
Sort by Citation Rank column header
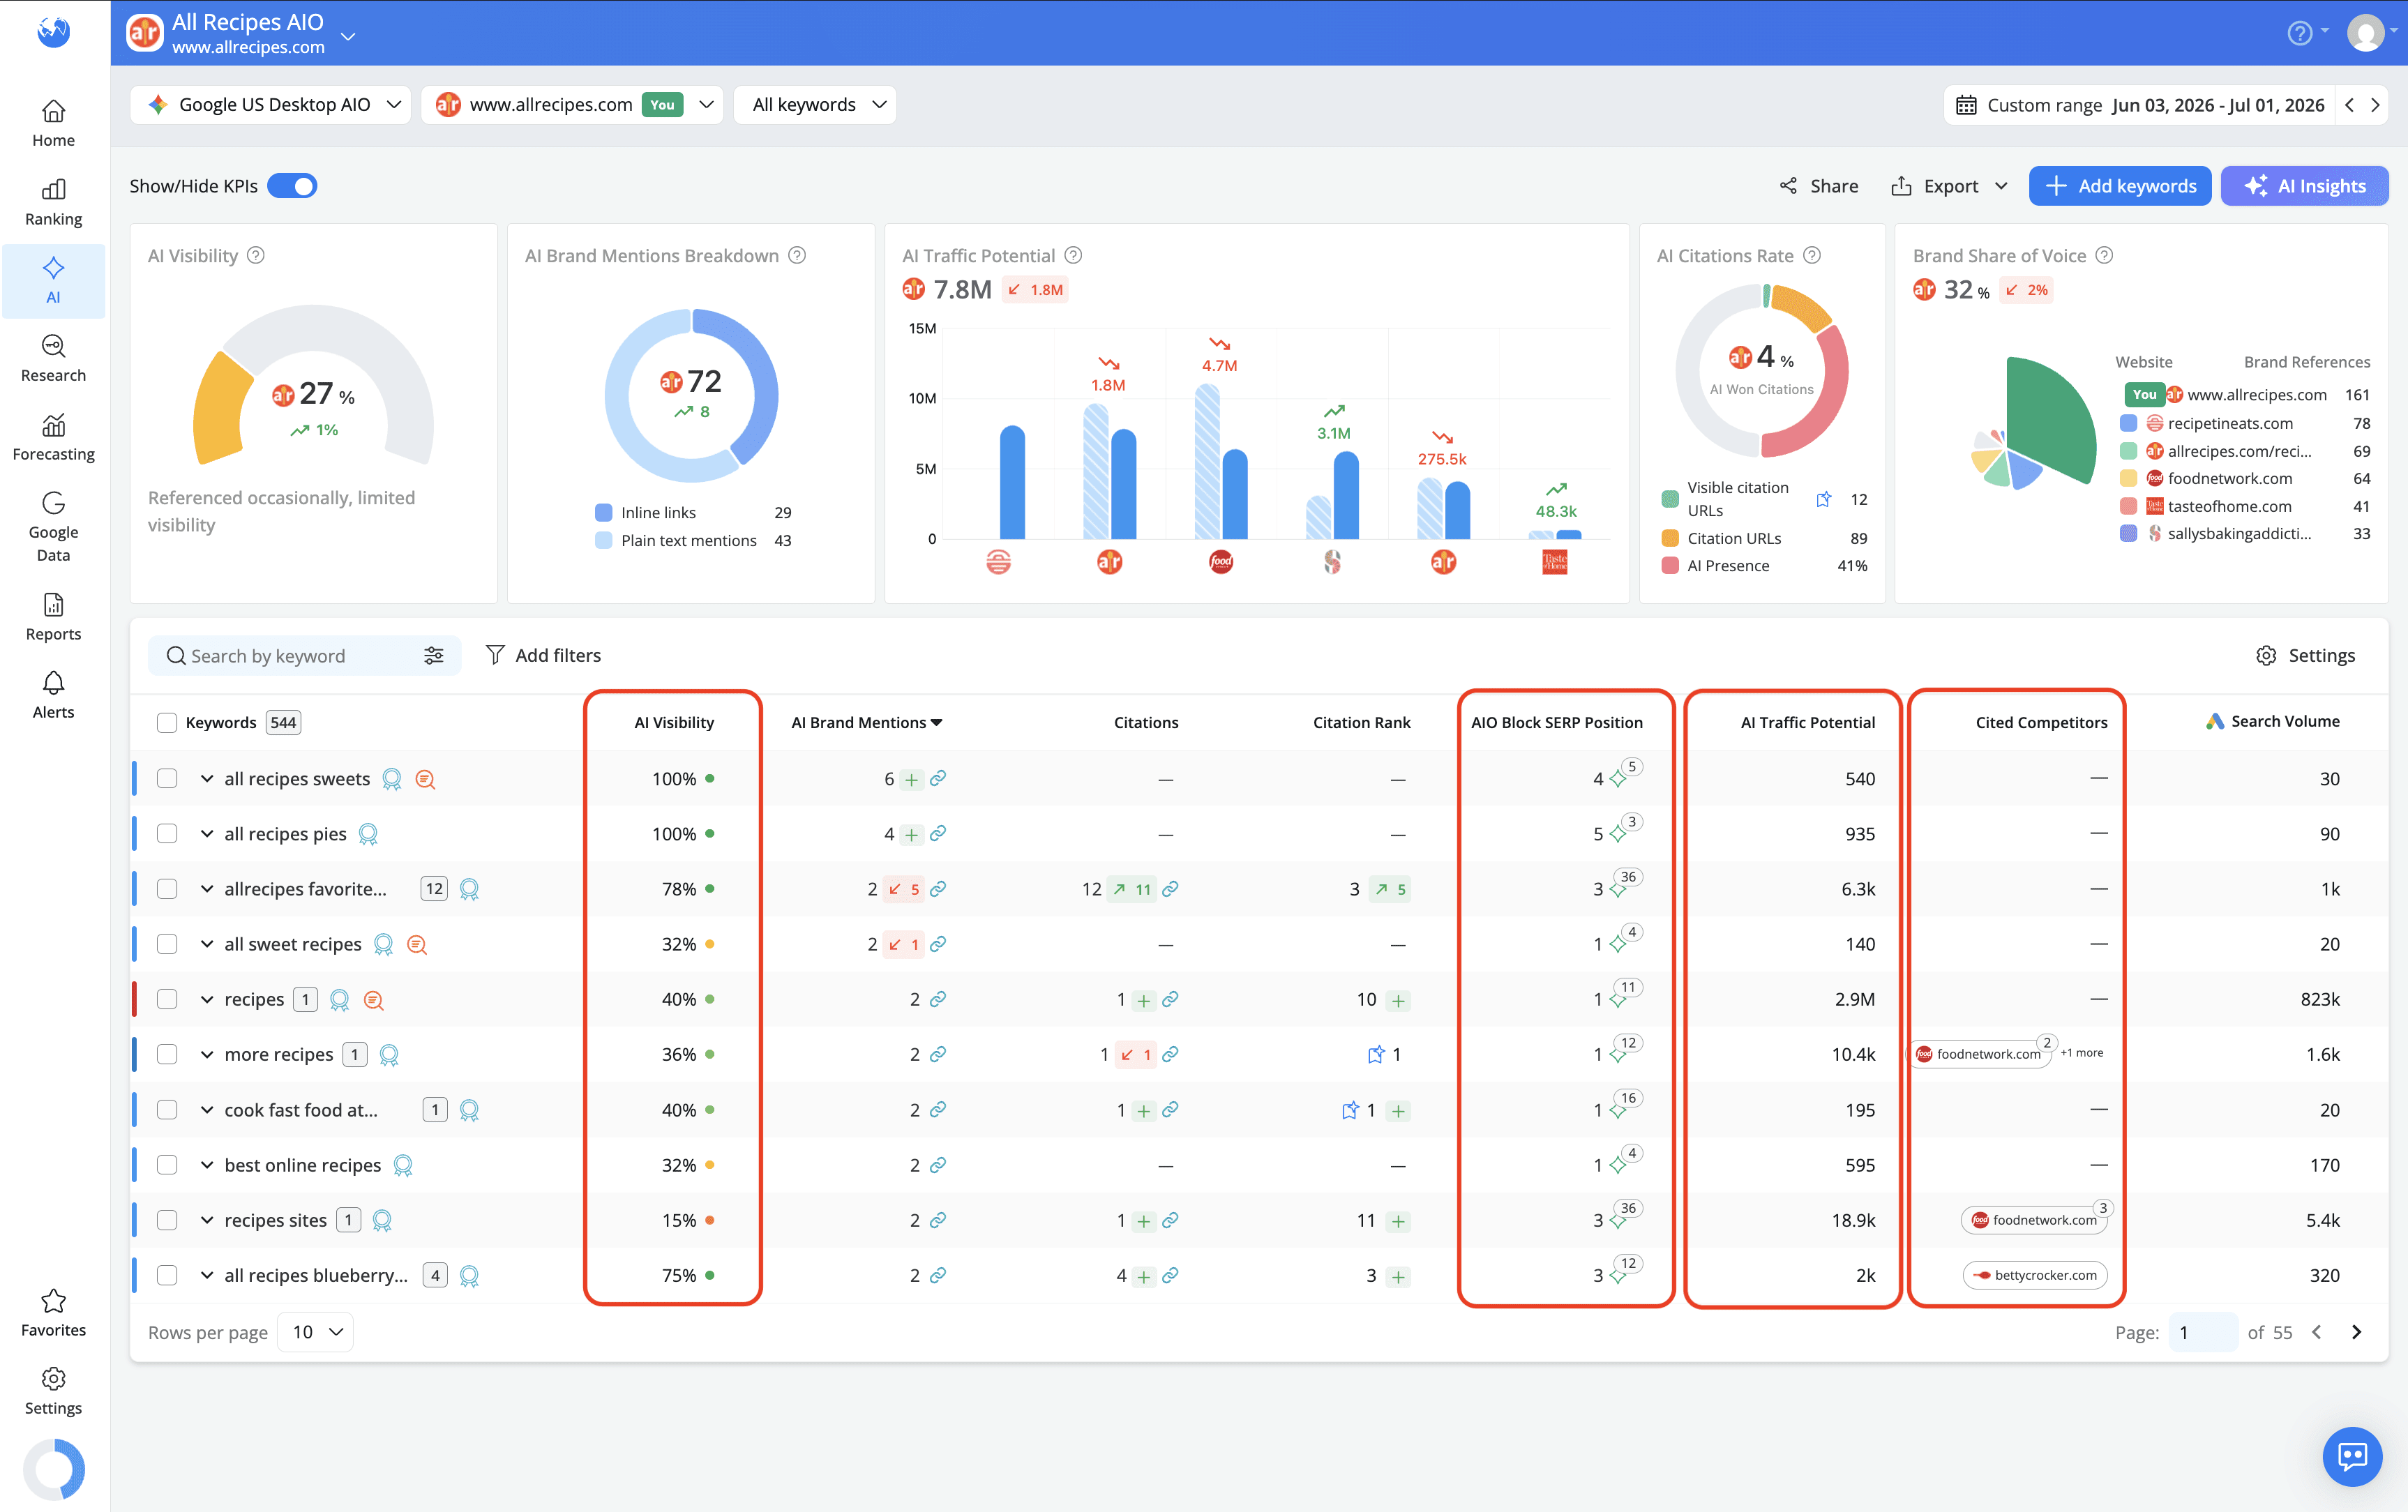click(1361, 722)
